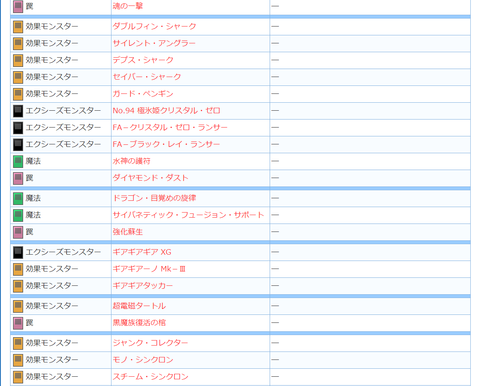Open the セイバー・シャーク card link

click(147, 77)
